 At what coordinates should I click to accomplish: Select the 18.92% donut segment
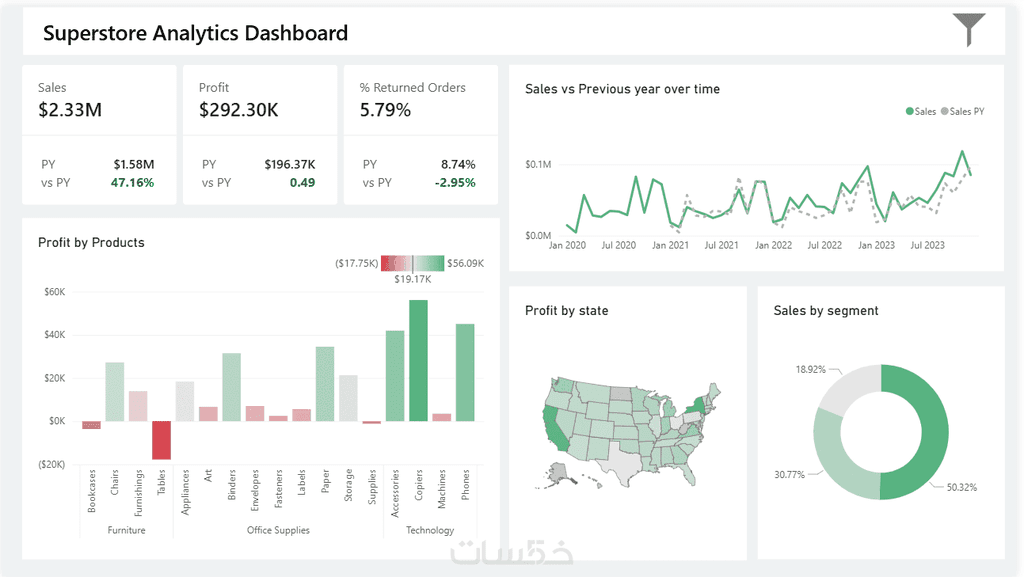click(847, 386)
